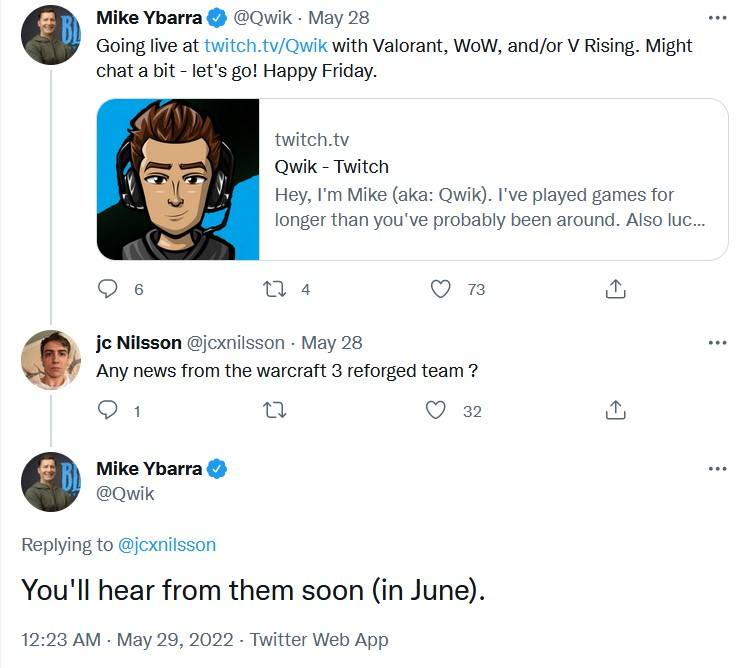Like jc Nilsson's tweet with 32 likes
The width and height of the screenshot is (749, 668).
tap(436, 410)
